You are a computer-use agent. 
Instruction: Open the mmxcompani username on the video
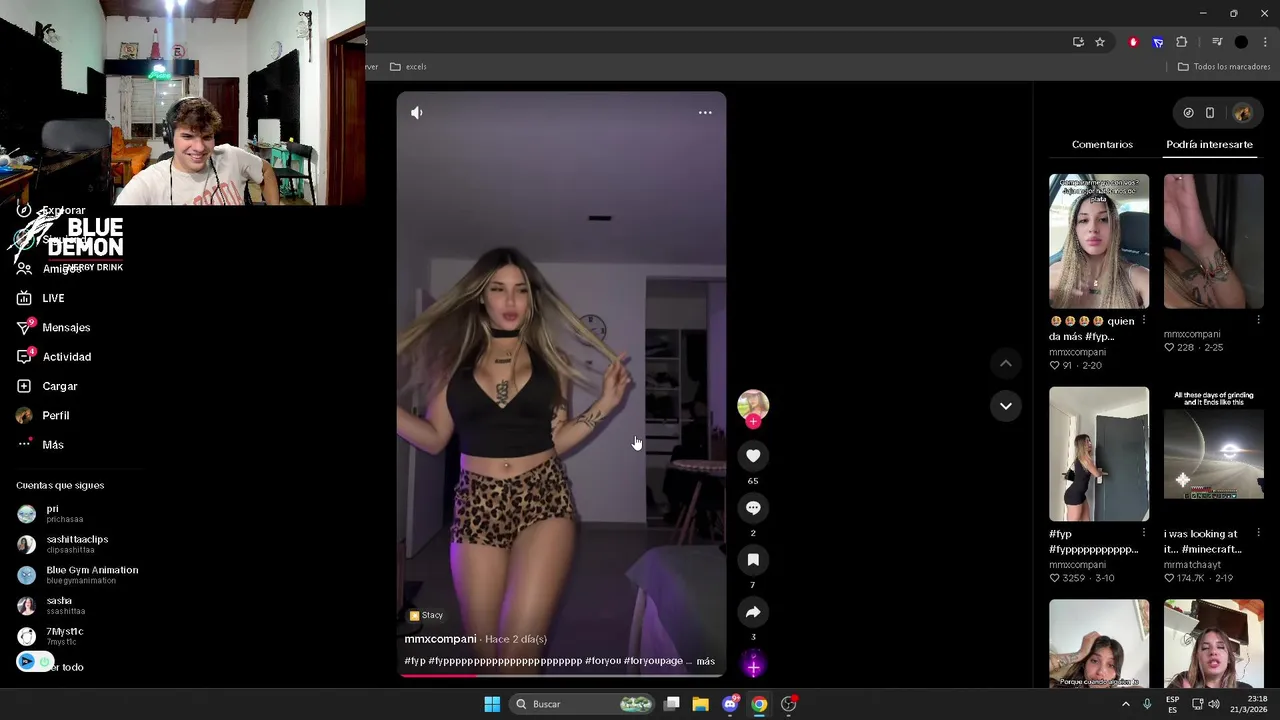pyautogui.click(x=440, y=639)
